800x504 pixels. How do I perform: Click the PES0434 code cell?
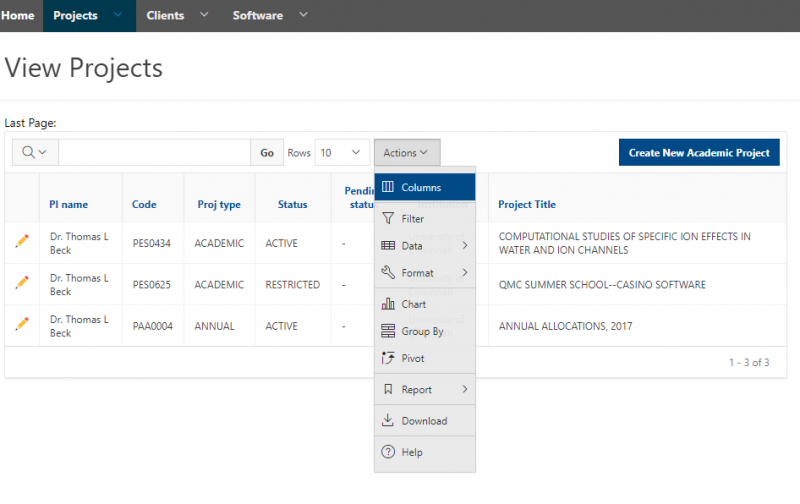pos(152,243)
